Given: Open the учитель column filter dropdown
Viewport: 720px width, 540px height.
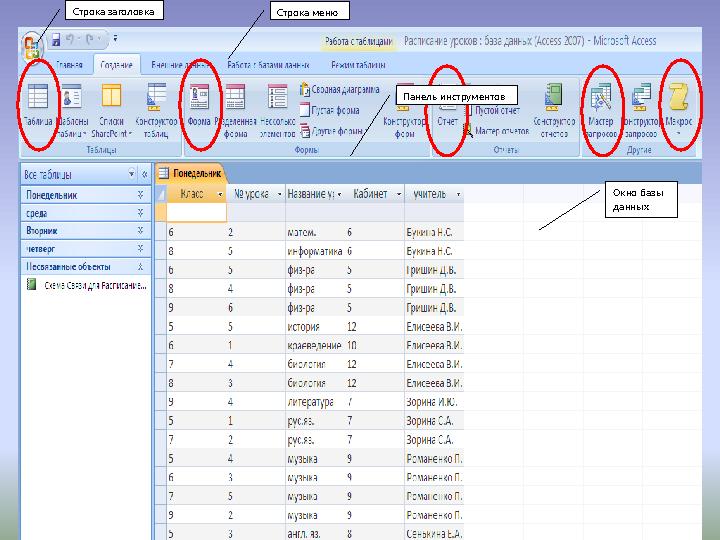Looking at the screenshot, I should 458,195.
